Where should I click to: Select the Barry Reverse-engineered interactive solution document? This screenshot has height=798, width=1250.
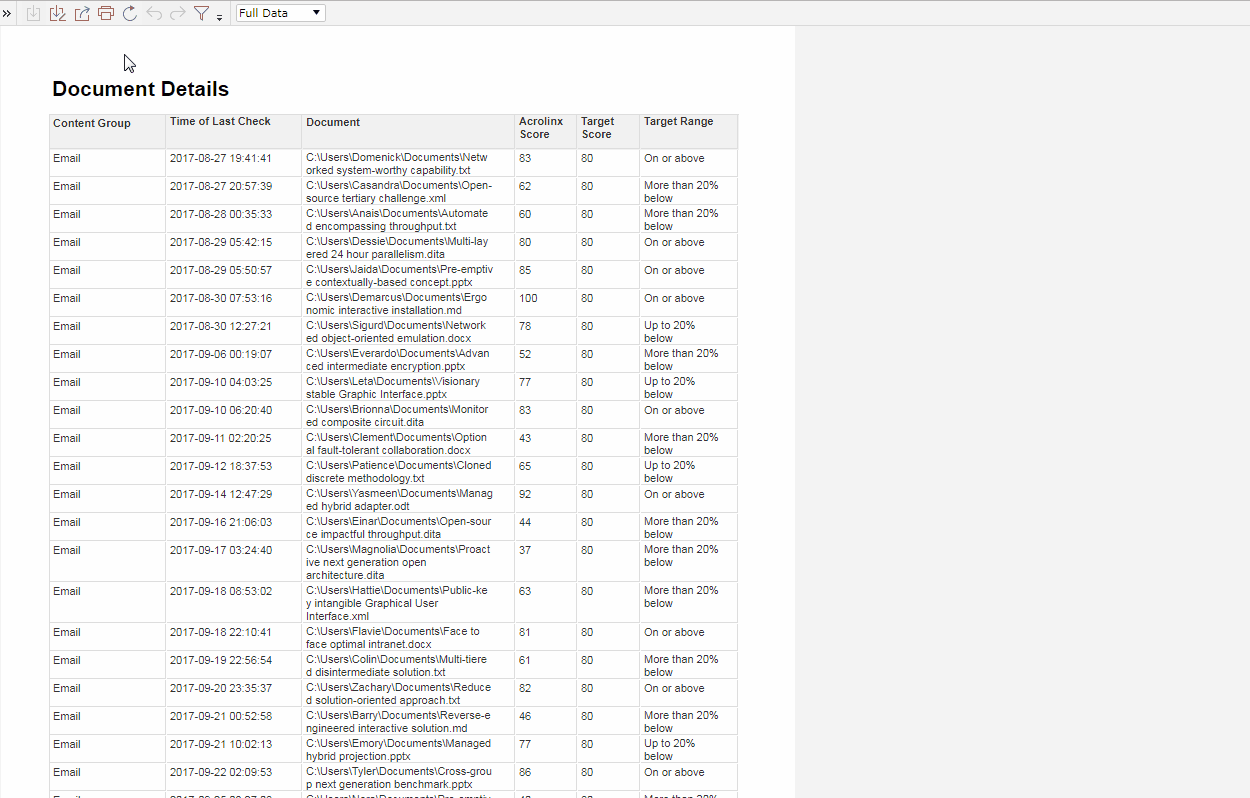[x=399, y=722]
